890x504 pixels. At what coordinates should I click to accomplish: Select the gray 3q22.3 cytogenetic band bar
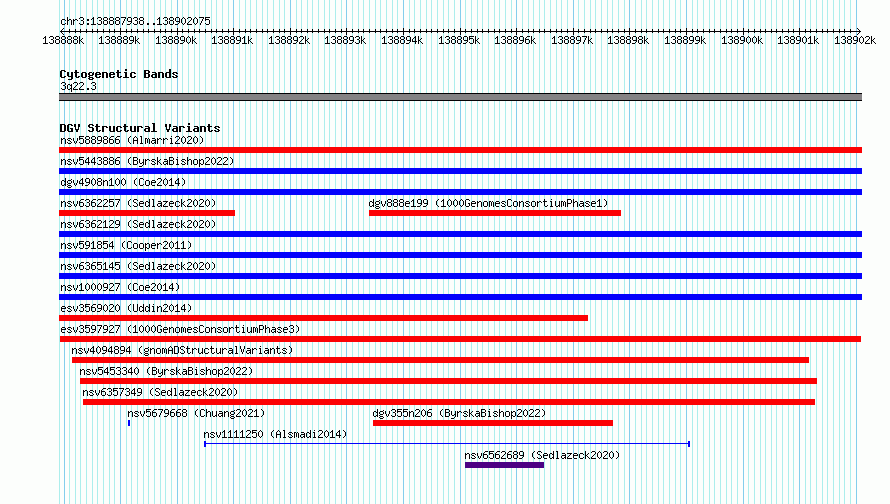click(460, 97)
